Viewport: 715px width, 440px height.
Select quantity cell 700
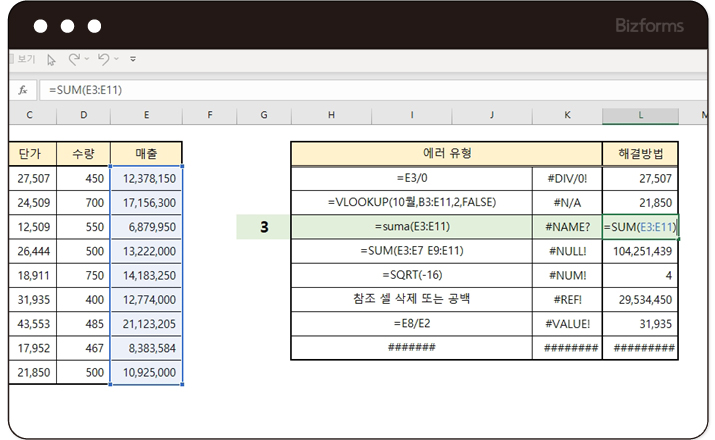click(83, 202)
